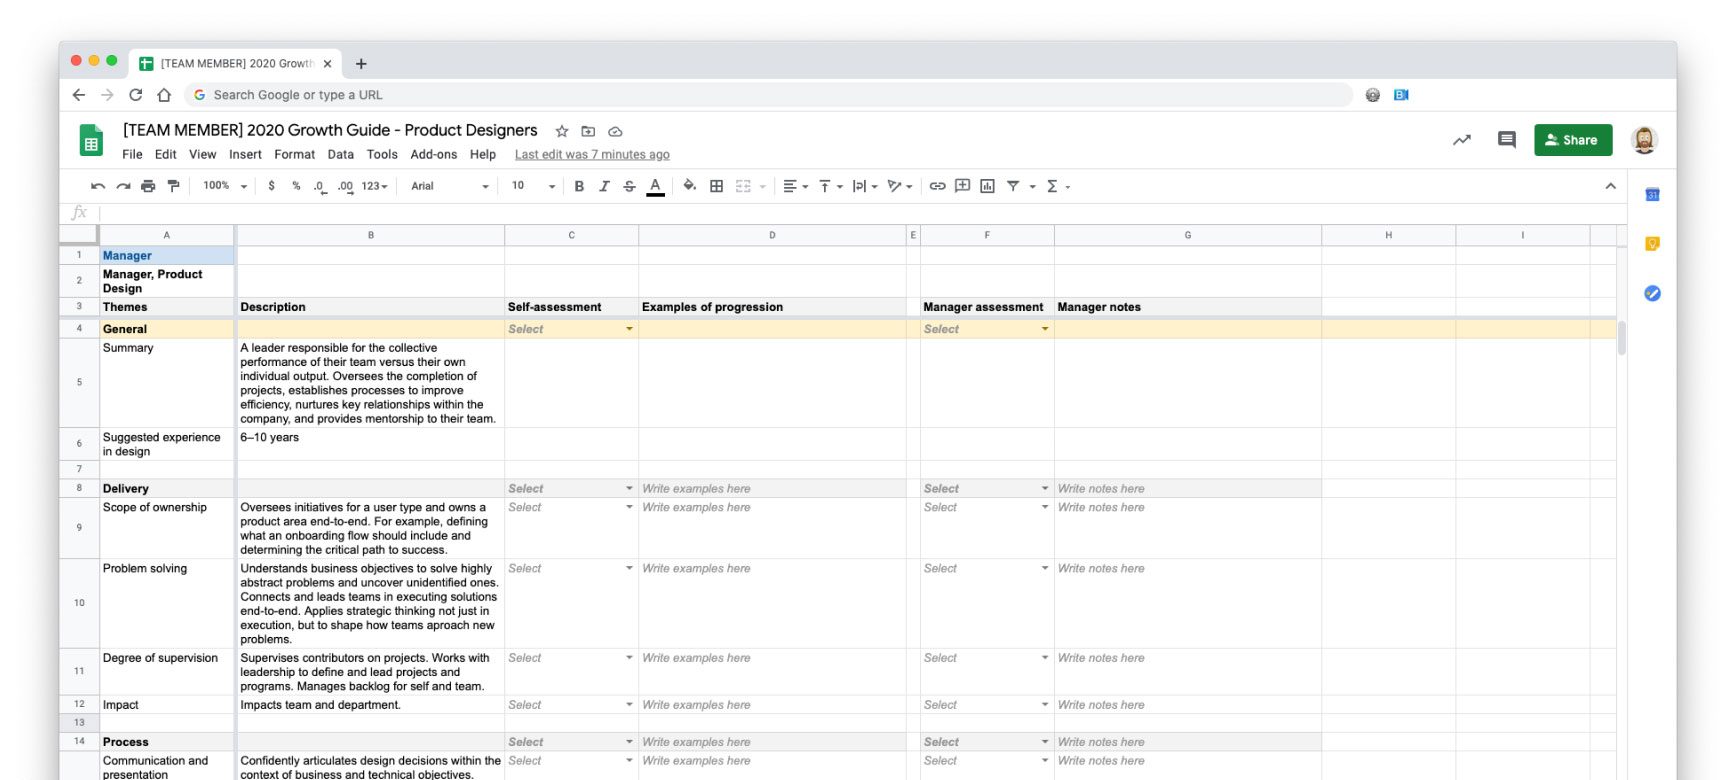Open the Arial font family dropdown
The height and width of the screenshot is (780, 1736).
click(449, 186)
